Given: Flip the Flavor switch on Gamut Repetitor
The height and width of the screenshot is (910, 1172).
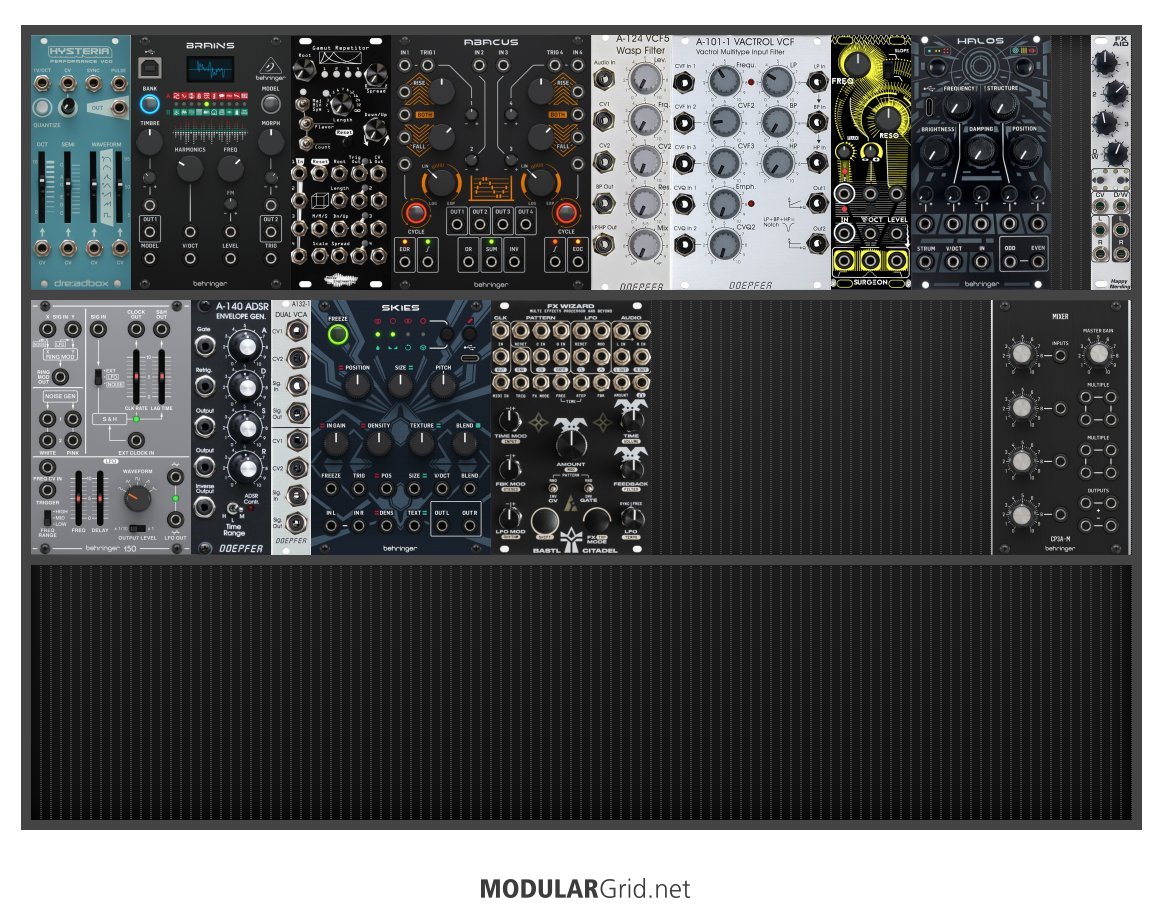Looking at the screenshot, I should [x=304, y=123].
